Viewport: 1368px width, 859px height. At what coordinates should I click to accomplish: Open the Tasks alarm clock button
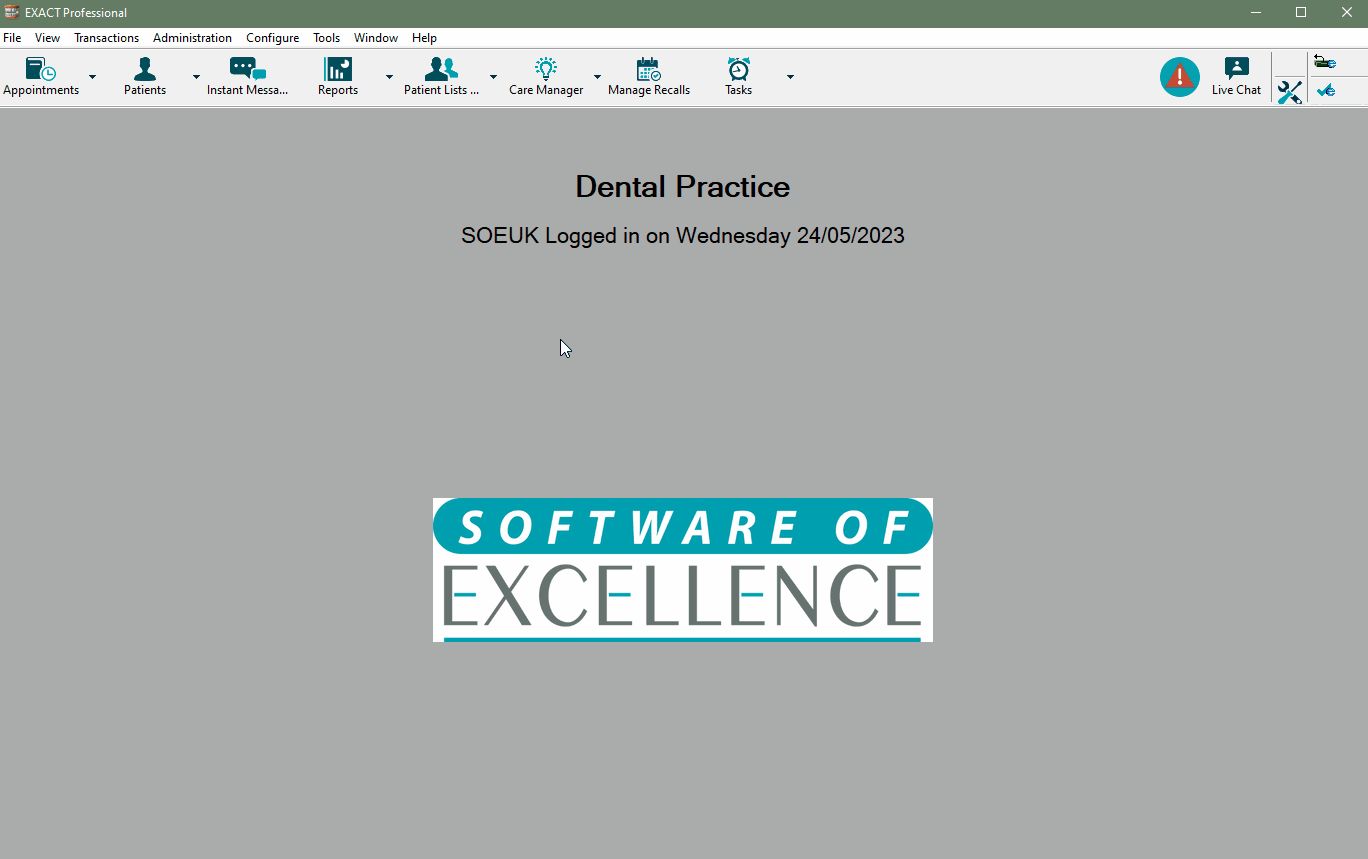click(739, 77)
